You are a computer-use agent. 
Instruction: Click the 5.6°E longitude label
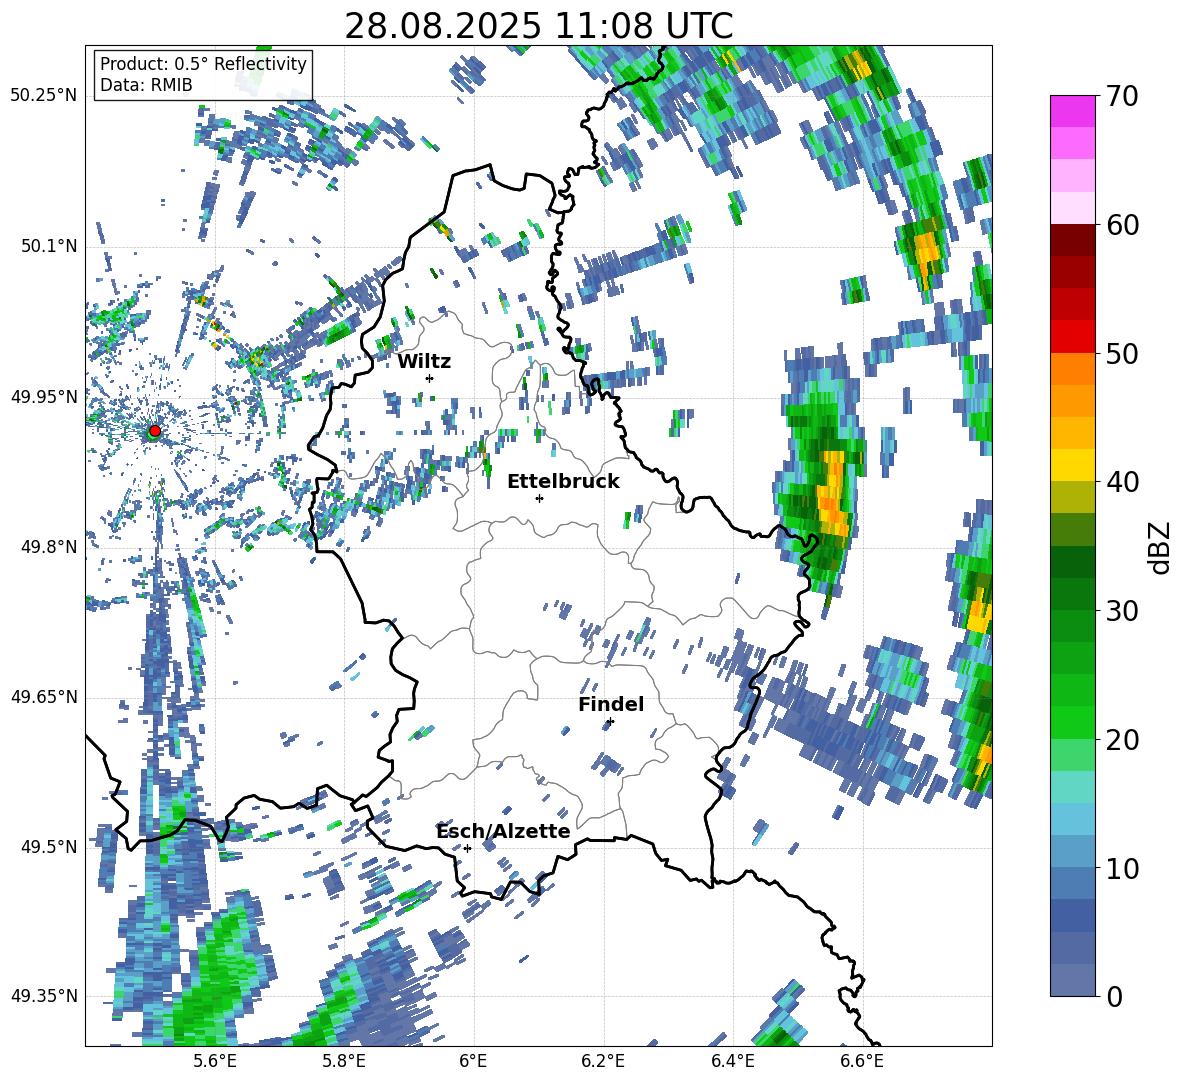214,1061
